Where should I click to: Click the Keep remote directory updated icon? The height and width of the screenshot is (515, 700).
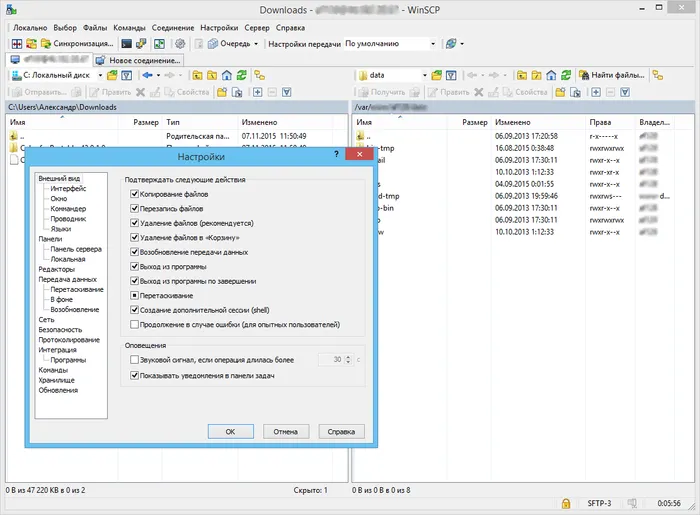click(x=159, y=44)
